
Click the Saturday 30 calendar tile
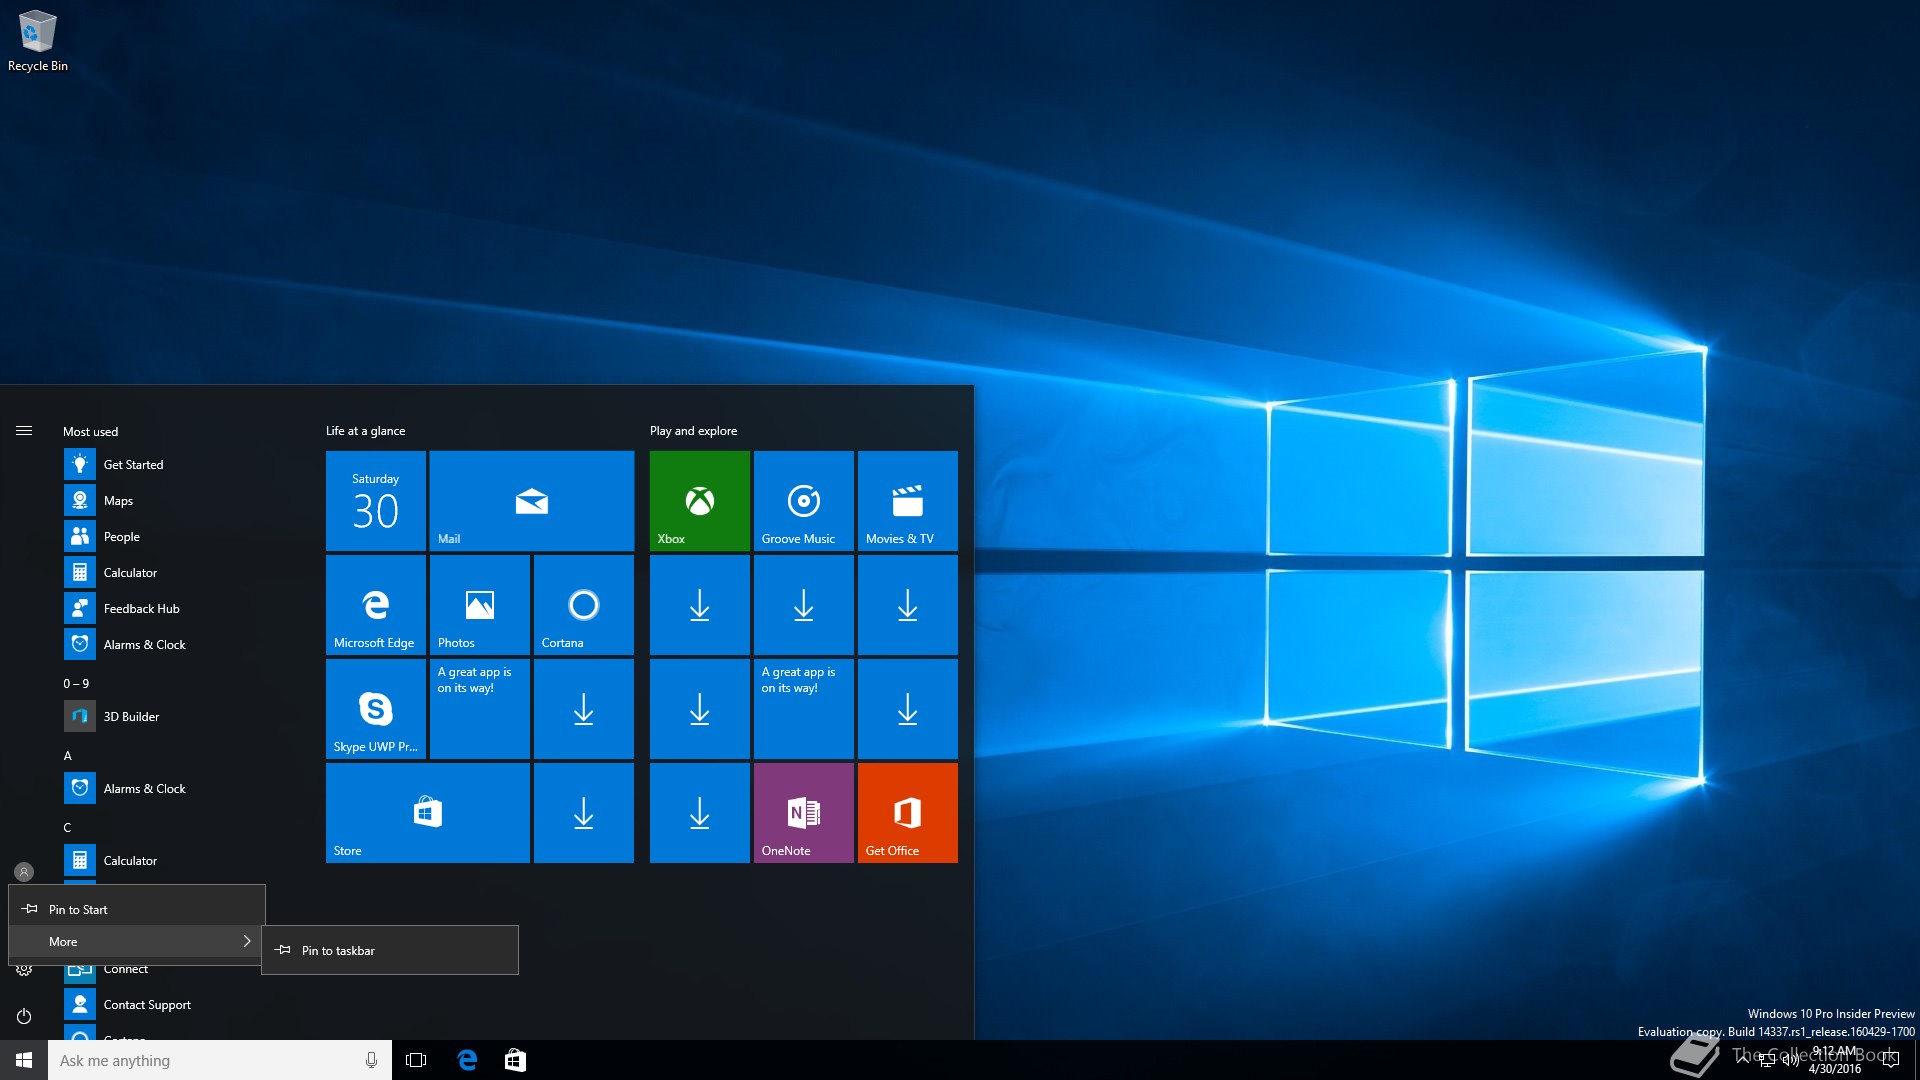(x=376, y=500)
